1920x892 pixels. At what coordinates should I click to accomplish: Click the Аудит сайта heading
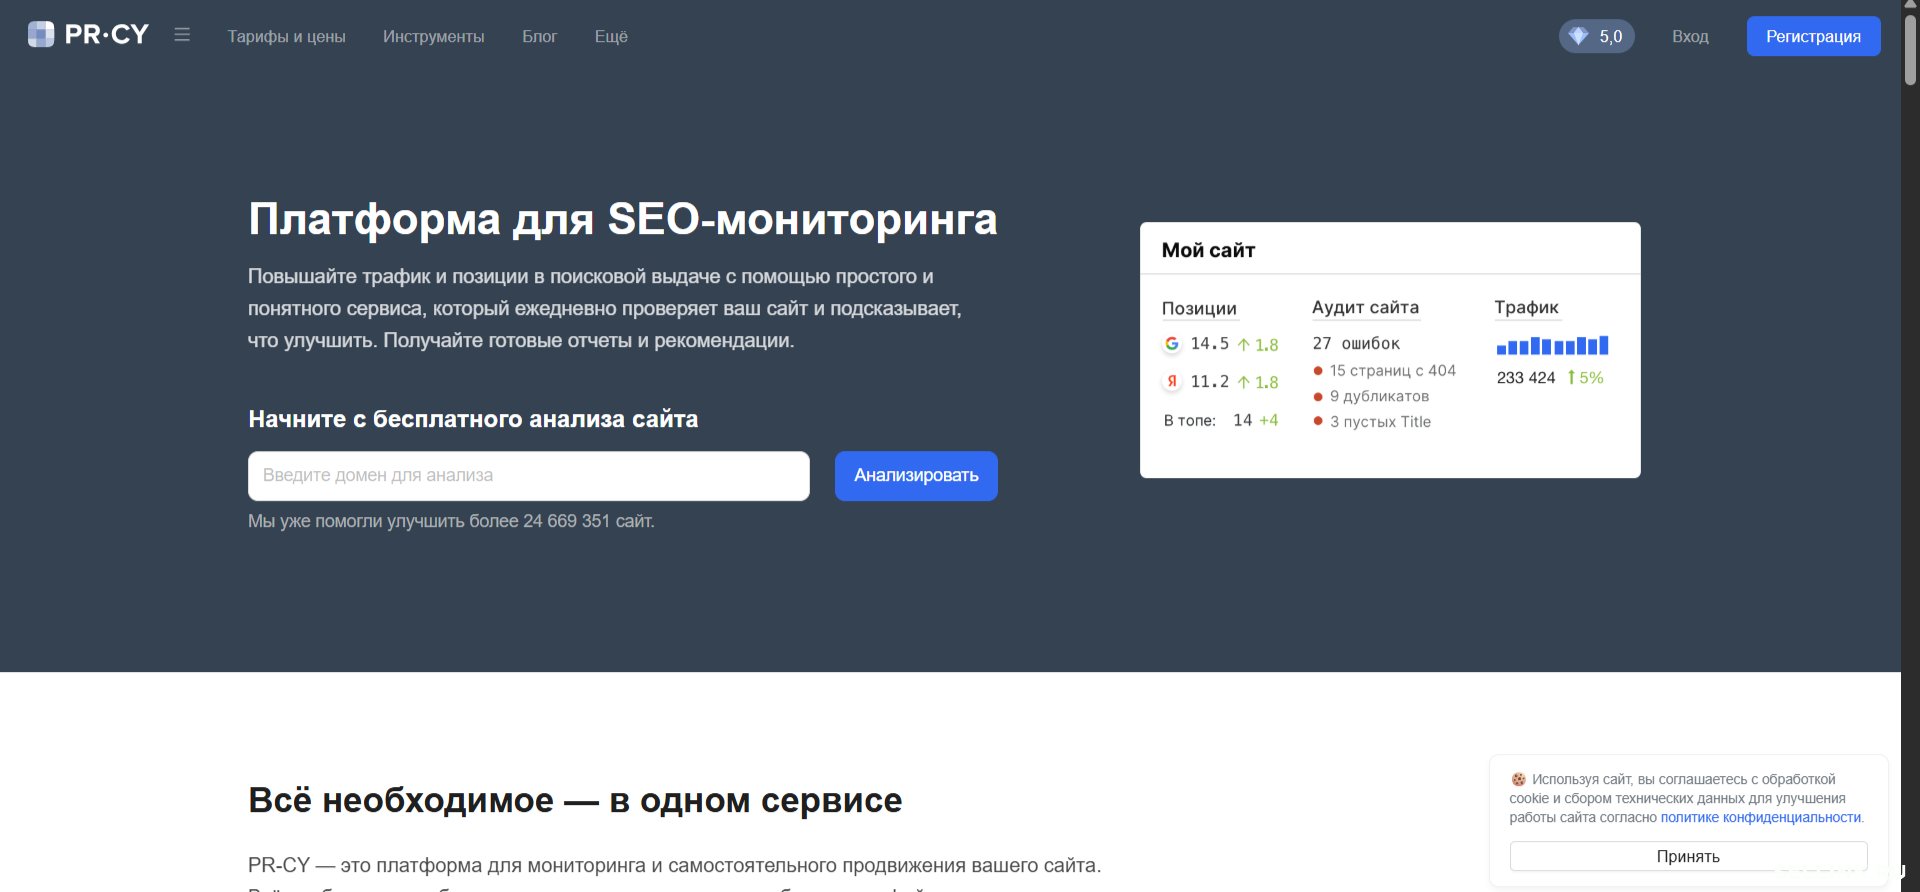(1365, 308)
